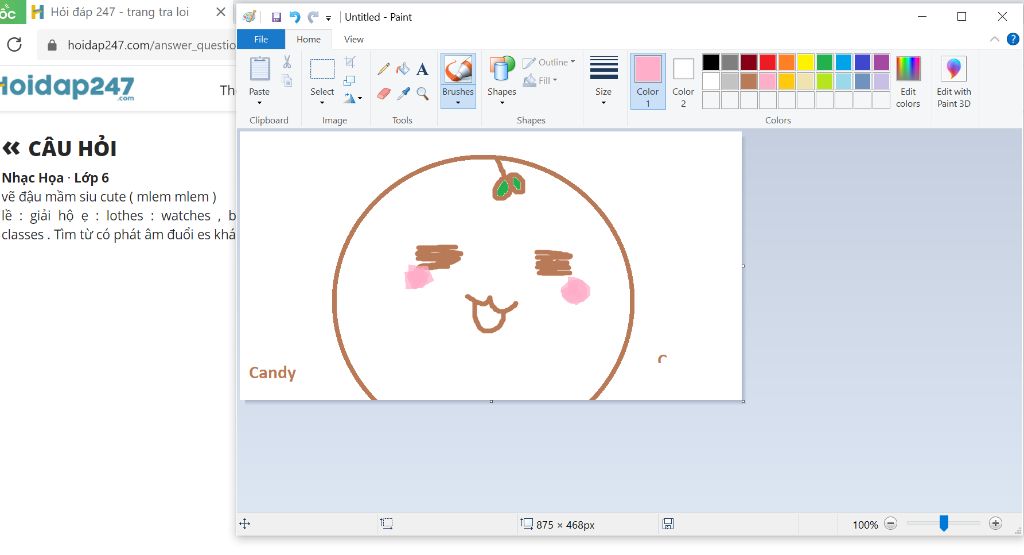This screenshot has height=555, width=1024.
Task: Collapse the ribbon with the chevron
Action: [995, 39]
